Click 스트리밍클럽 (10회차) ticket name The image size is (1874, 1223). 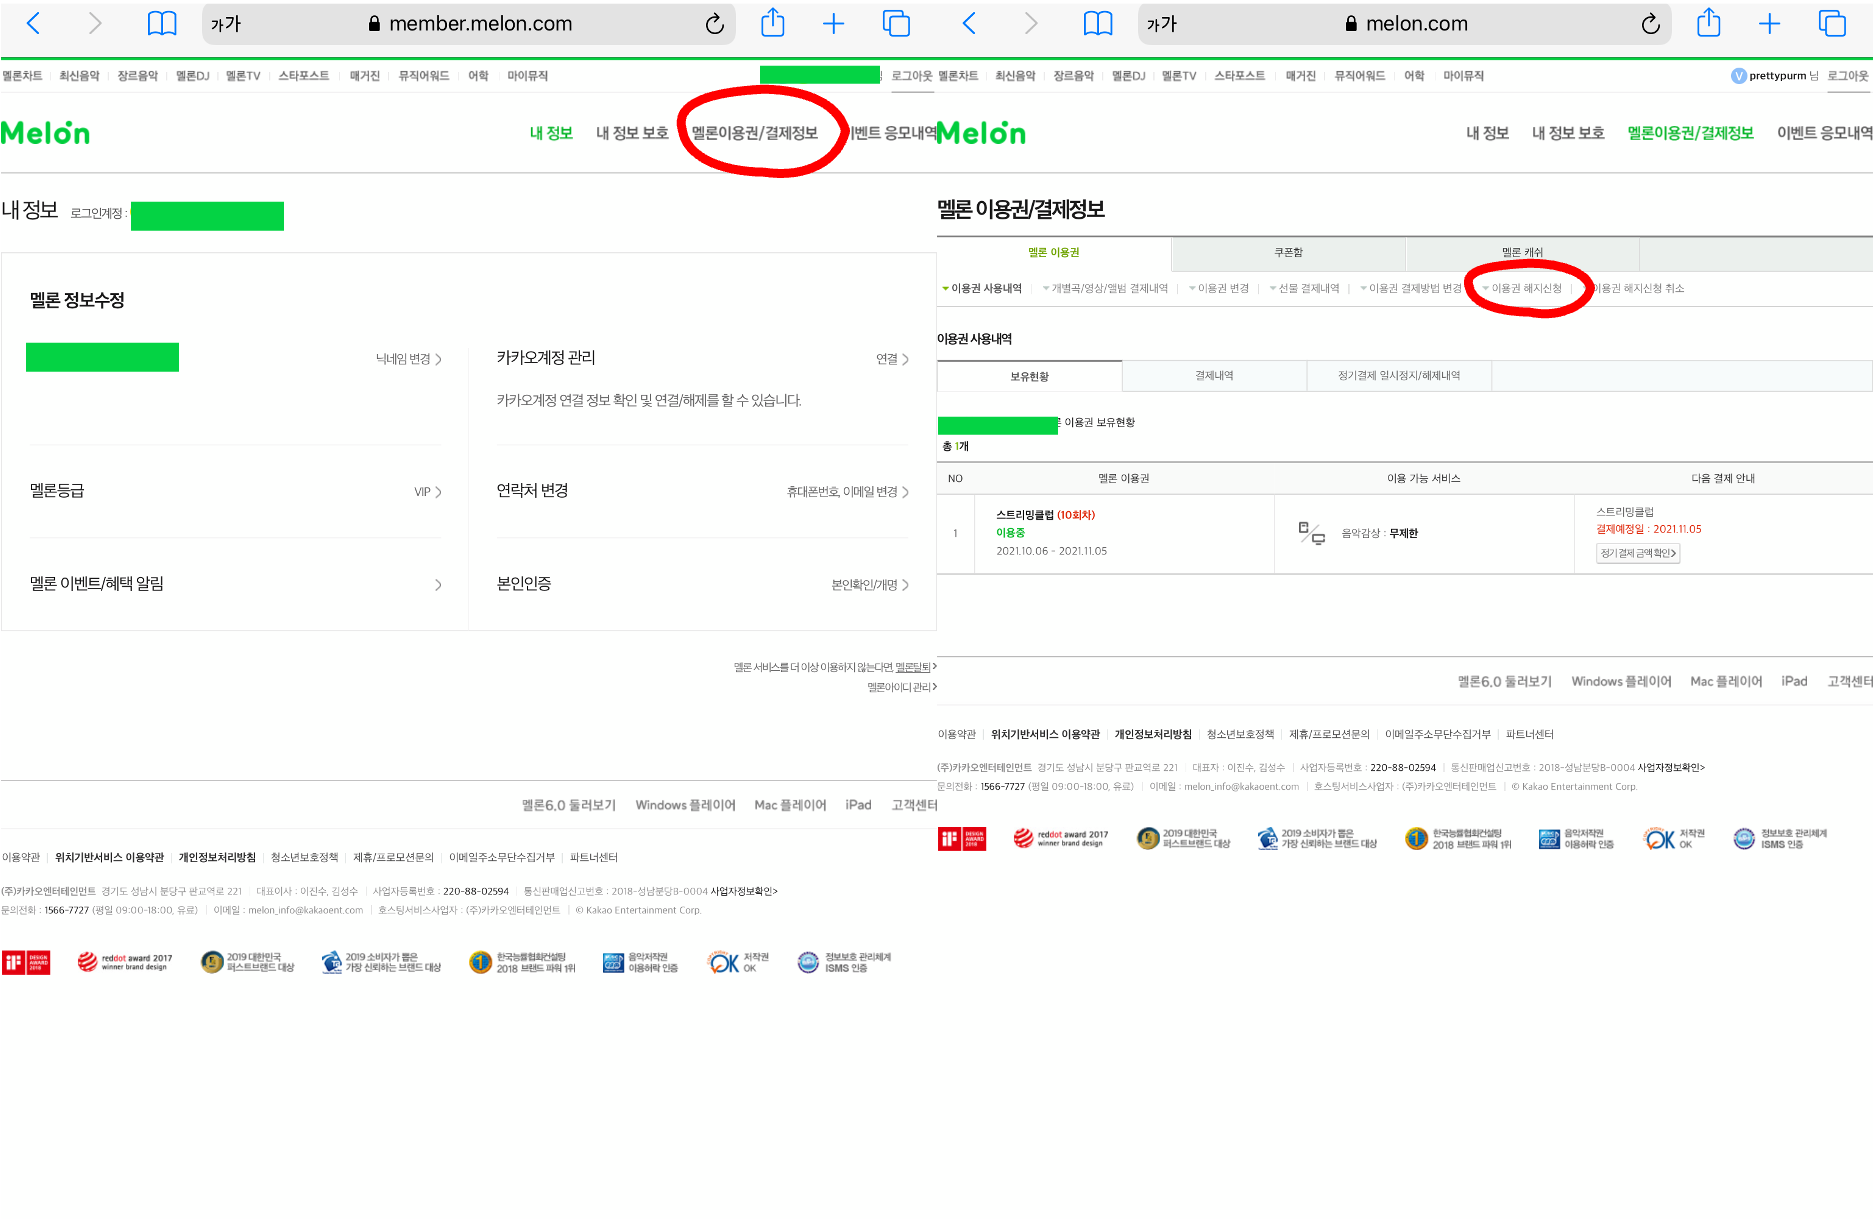coord(1045,515)
